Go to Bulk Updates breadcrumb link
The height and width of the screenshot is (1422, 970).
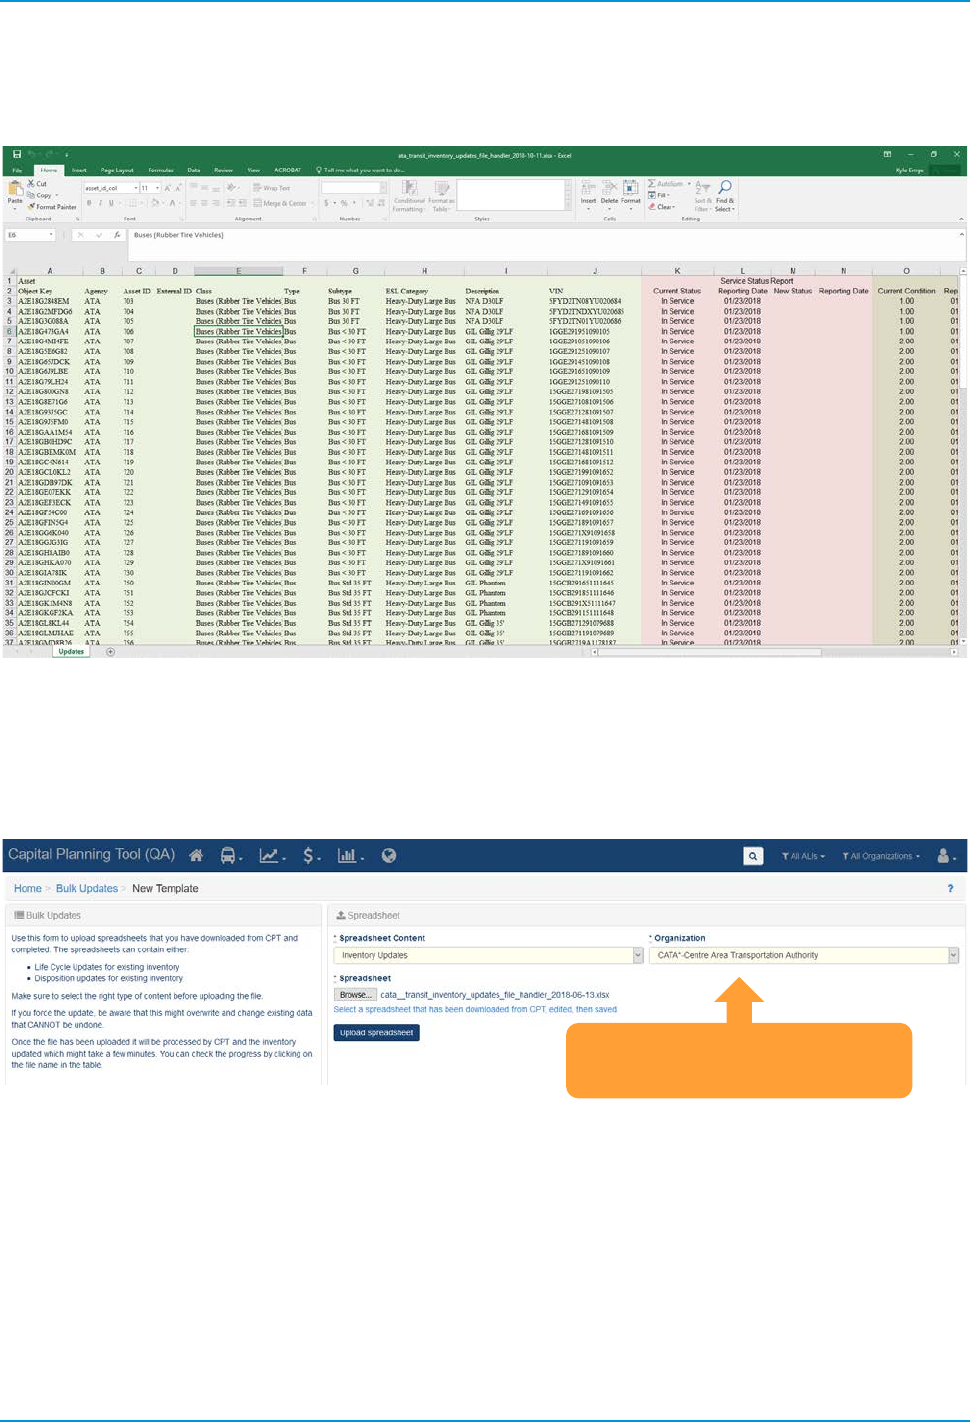coord(87,888)
